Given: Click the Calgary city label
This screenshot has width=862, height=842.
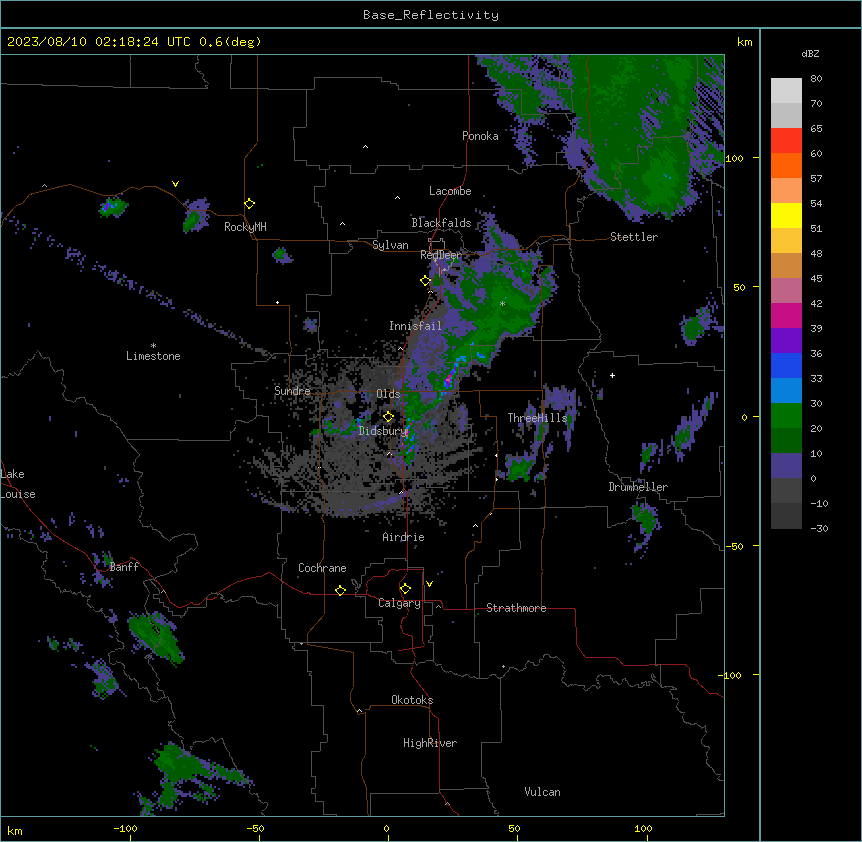Looking at the screenshot, I should click(399, 603).
